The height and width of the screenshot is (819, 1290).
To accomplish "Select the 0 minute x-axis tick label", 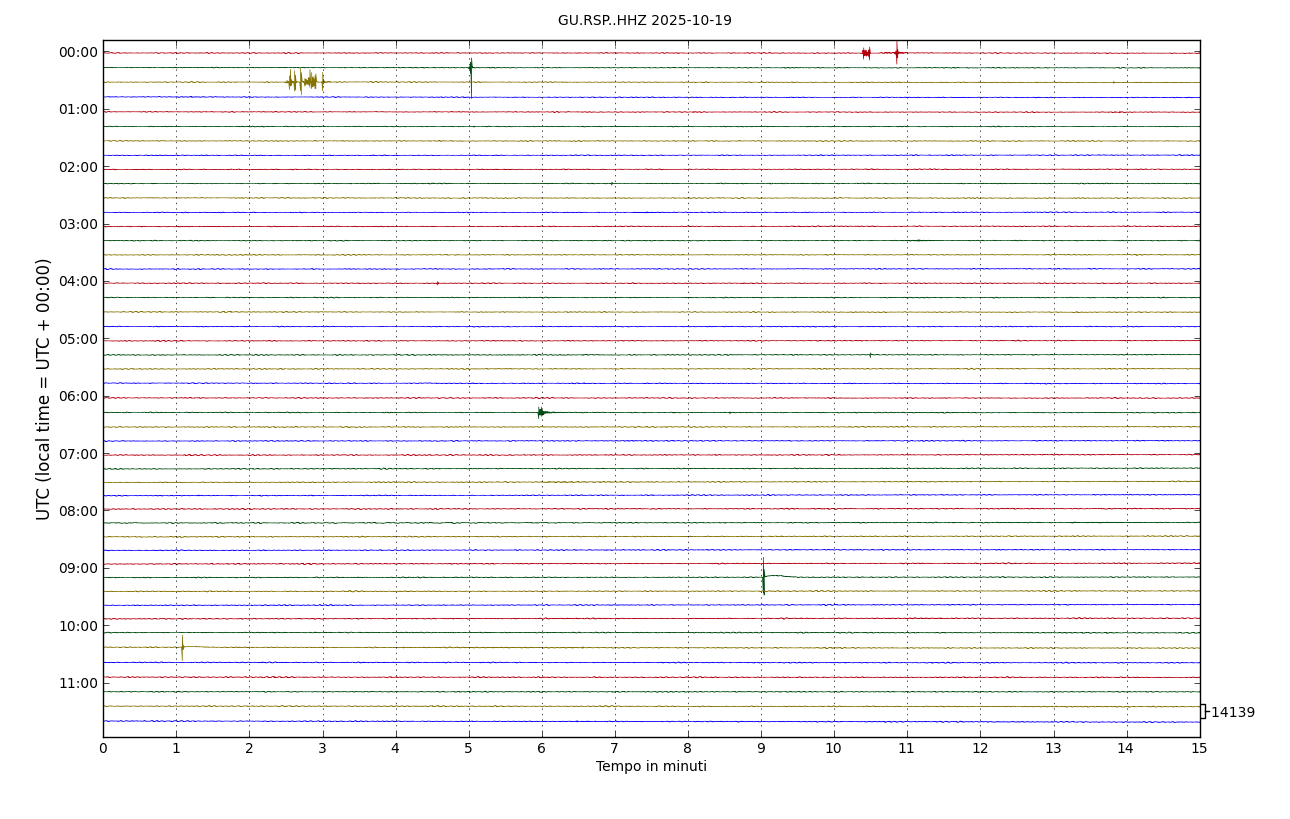I will (x=103, y=749).
